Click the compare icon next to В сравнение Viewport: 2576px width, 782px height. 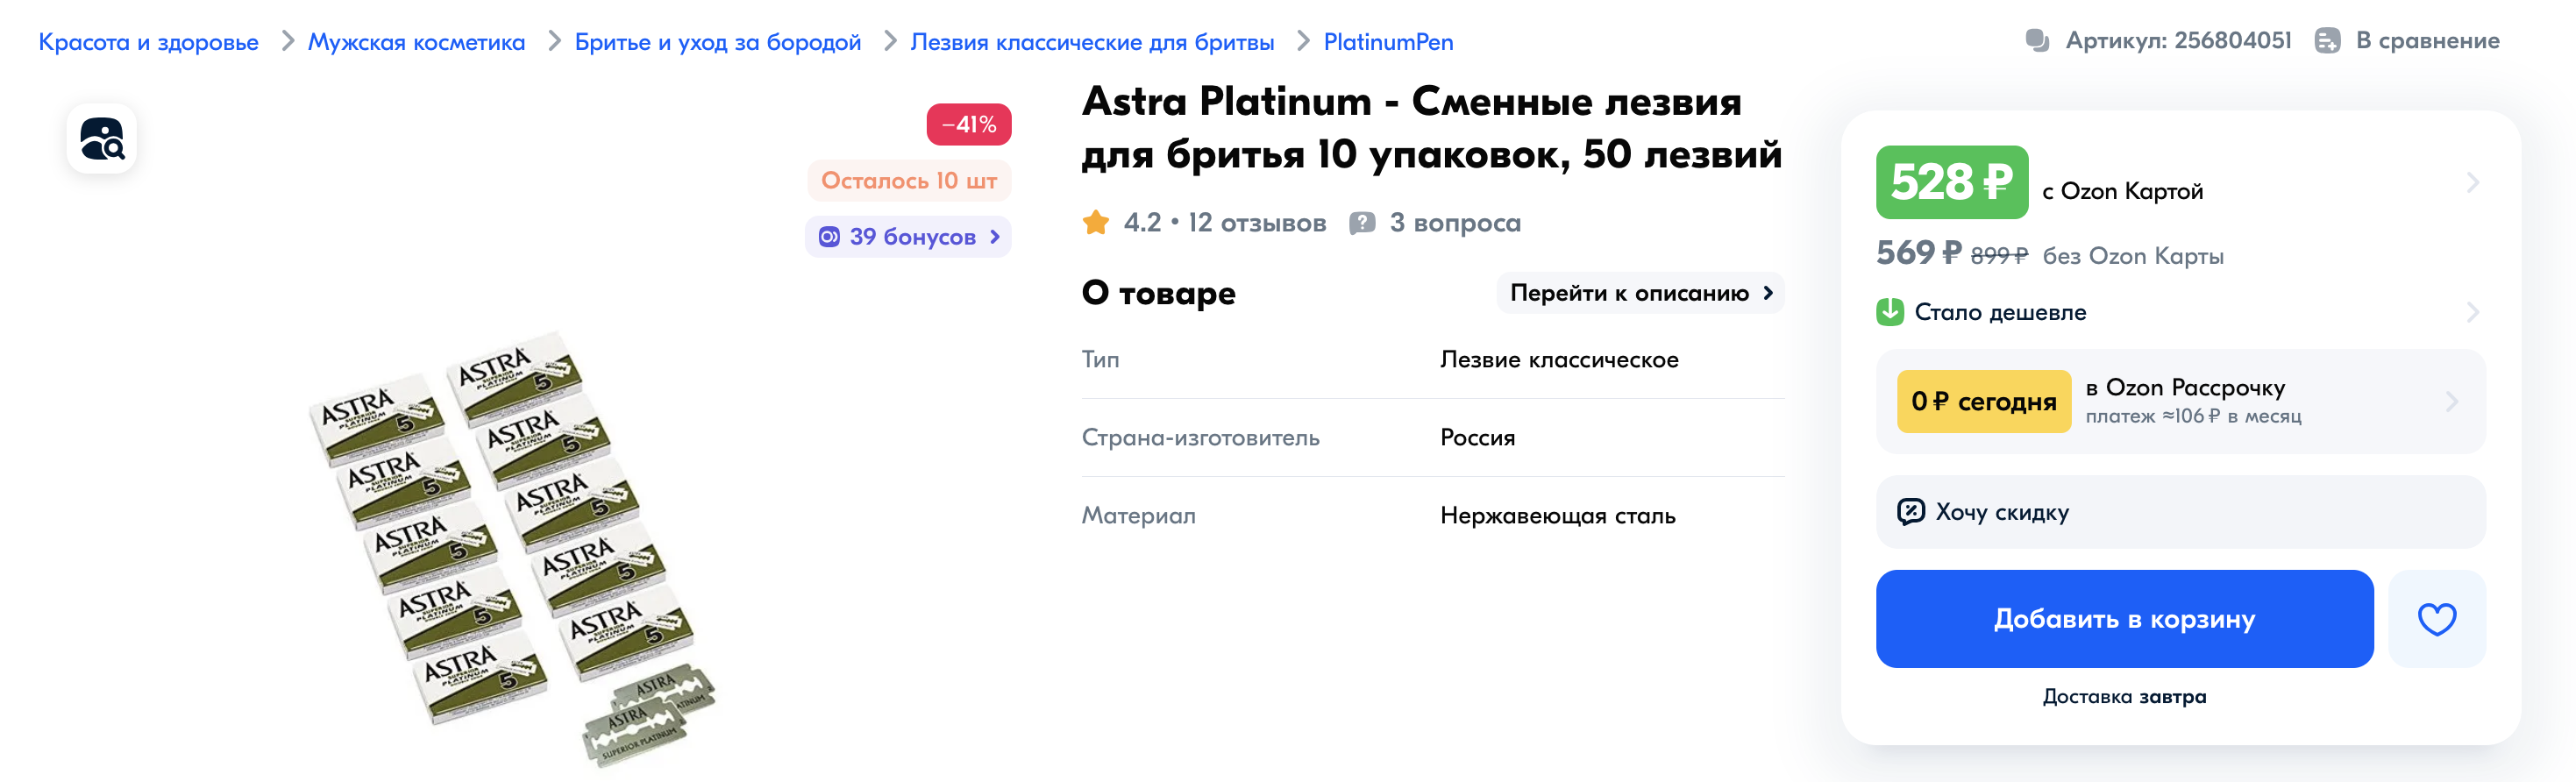(x=2327, y=41)
